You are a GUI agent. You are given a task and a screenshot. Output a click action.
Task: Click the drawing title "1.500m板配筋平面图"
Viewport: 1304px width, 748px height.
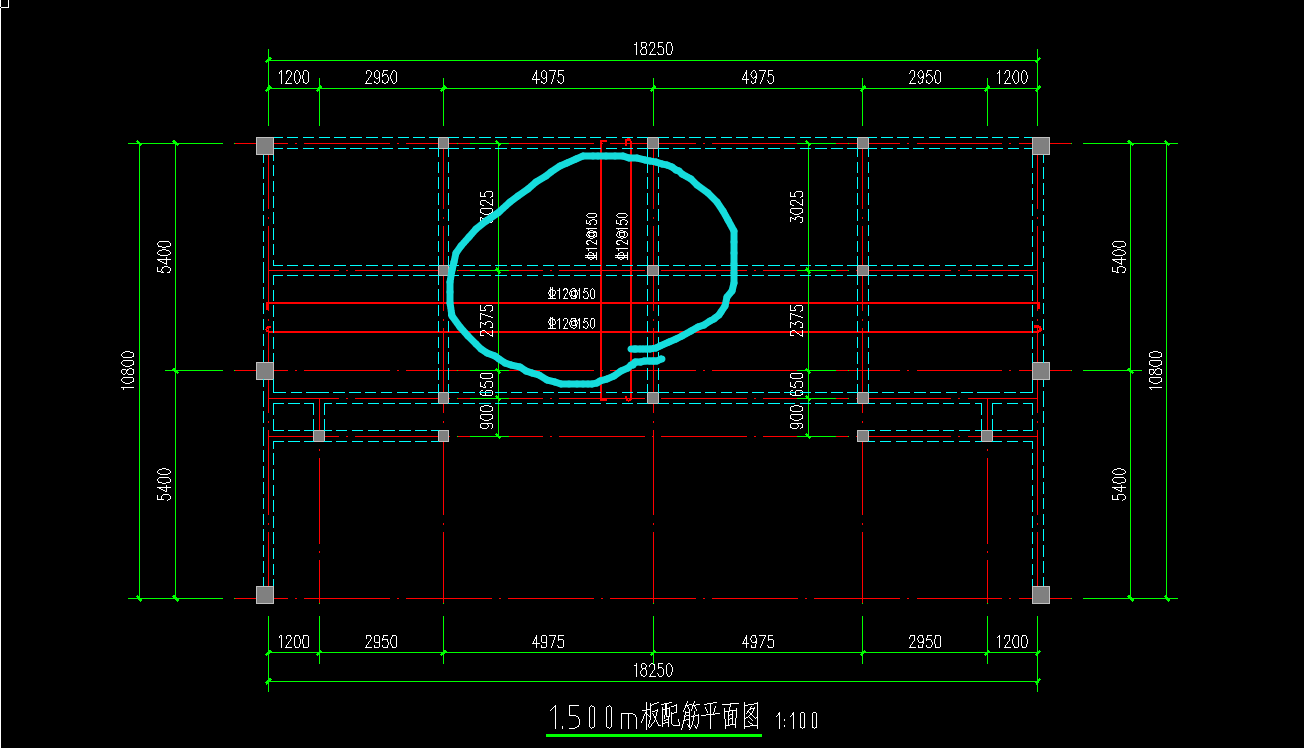655,717
